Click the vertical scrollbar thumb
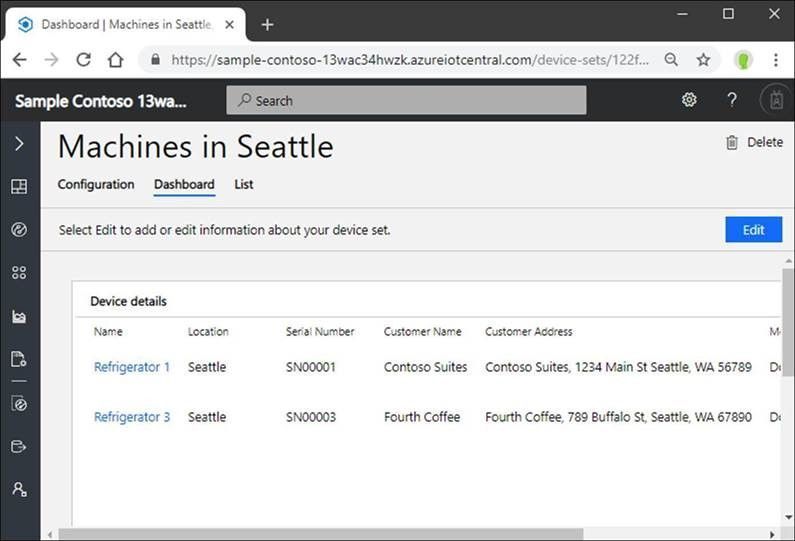 click(788, 322)
